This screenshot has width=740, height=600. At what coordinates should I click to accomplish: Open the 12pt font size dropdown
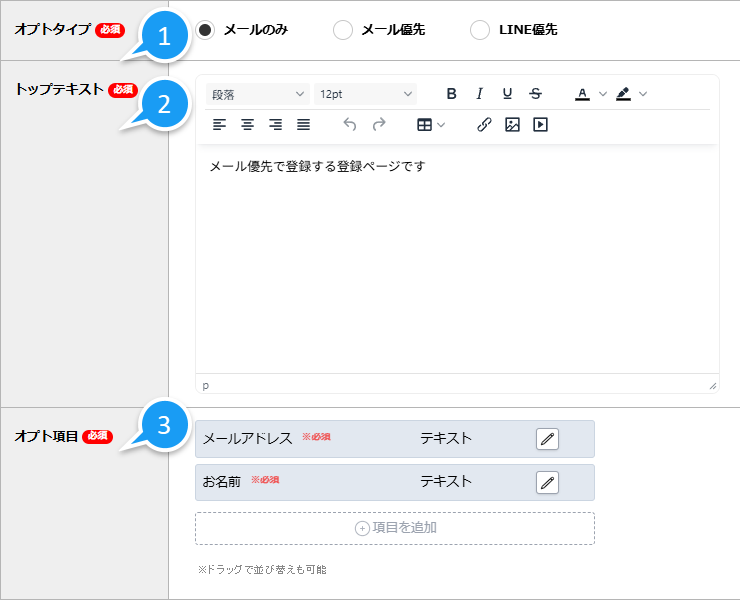pos(365,94)
